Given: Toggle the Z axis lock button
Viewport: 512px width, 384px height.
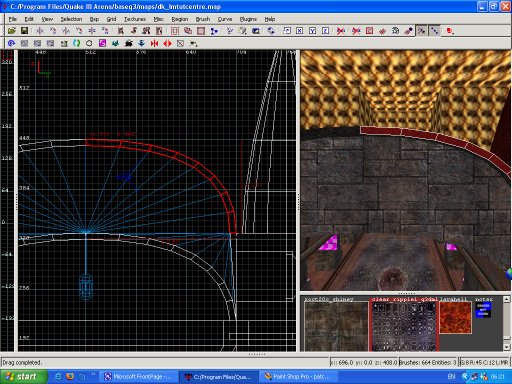Looking at the screenshot, I should (325, 31).
